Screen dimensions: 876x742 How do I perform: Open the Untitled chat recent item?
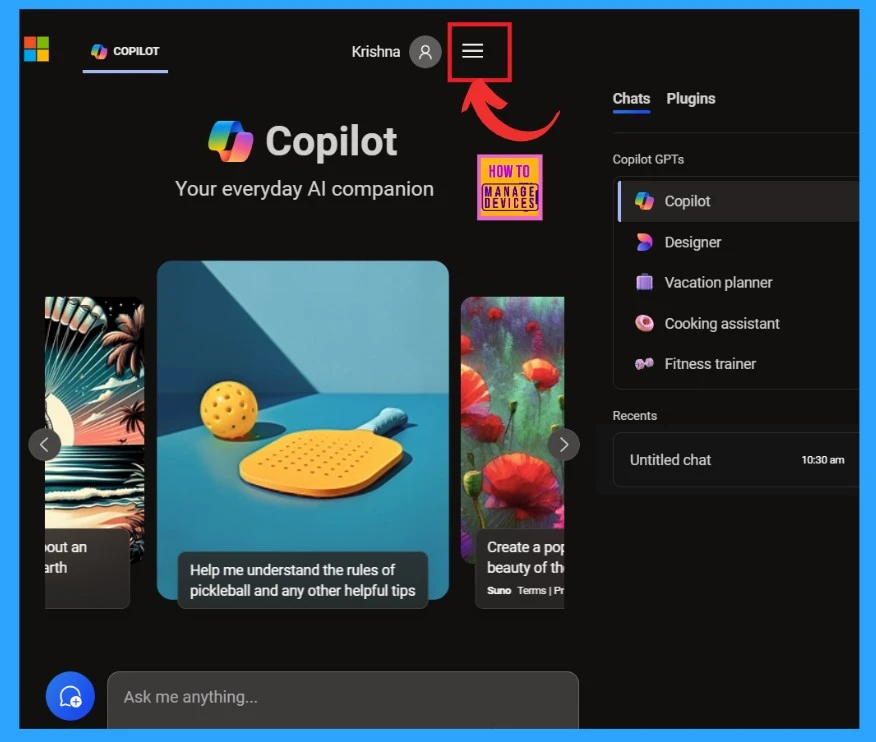click(736, 460)
